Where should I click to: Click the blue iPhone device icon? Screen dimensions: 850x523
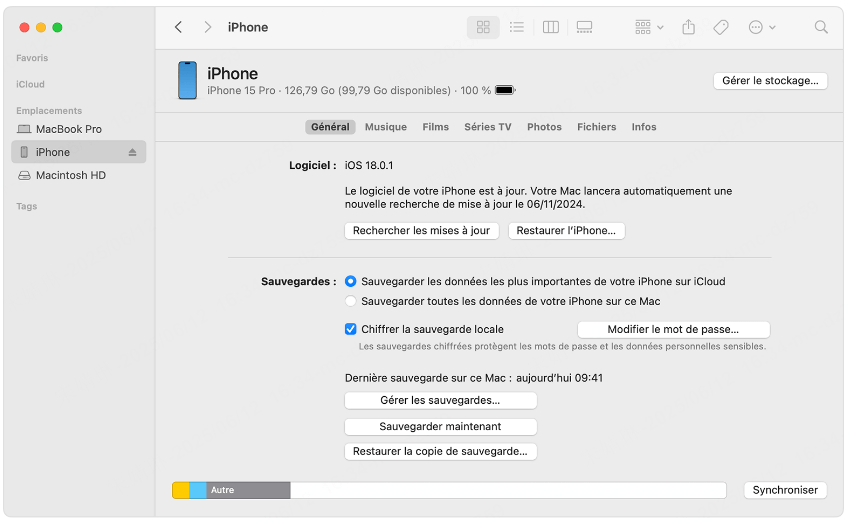[188, 80]
